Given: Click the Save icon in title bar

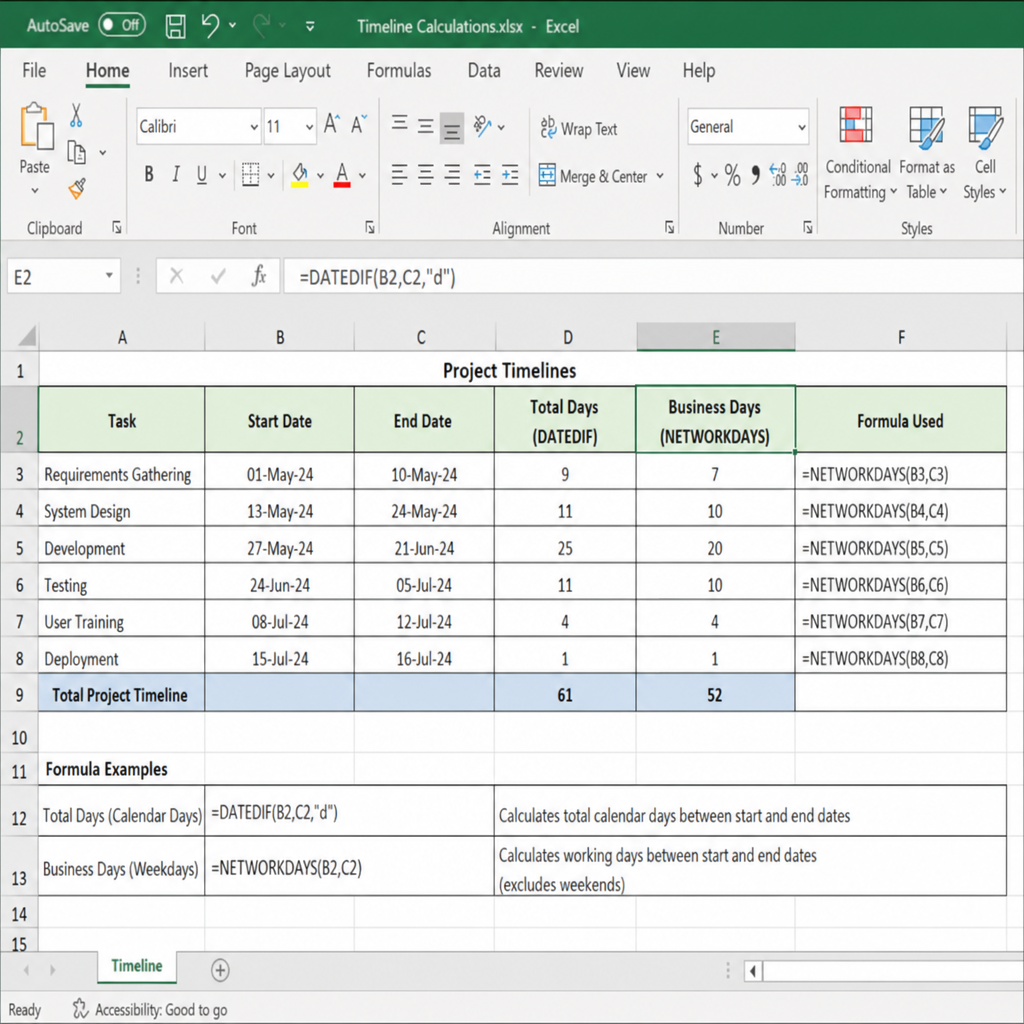Looking at the screenshot, I should pyautogui.click(x=175, y=26).
